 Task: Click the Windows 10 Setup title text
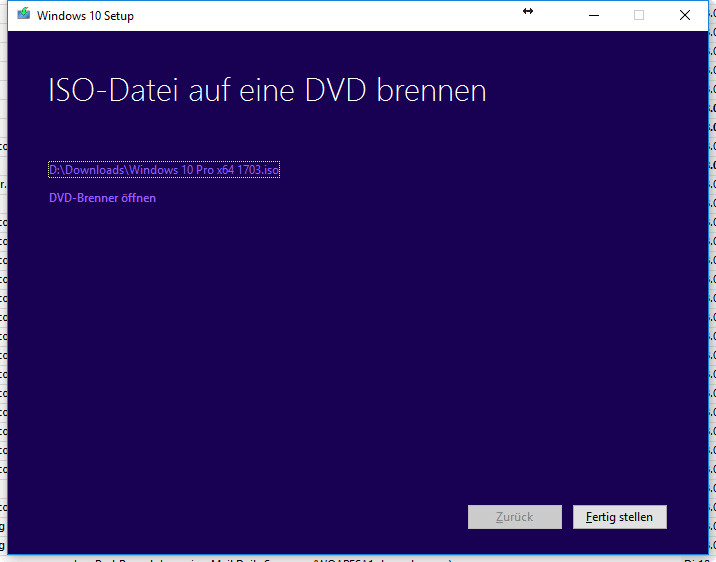pos(85,16)
